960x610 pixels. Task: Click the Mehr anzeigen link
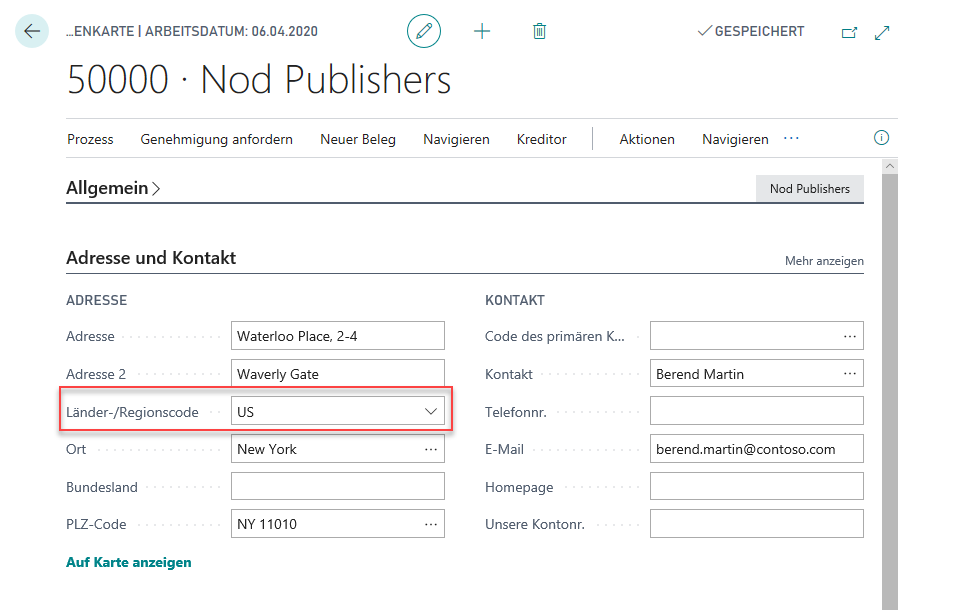[x=824, y=261]
